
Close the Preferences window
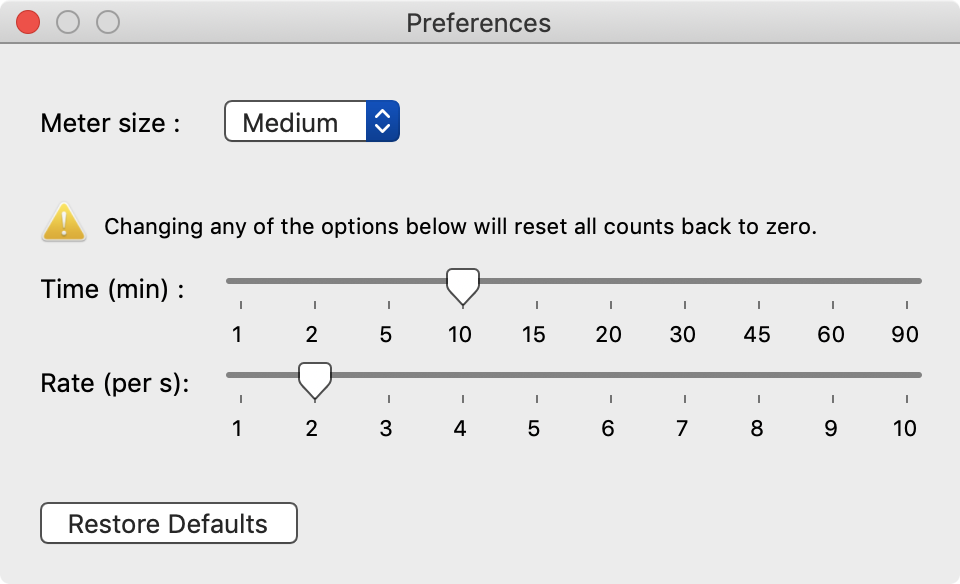coord(29,22)
